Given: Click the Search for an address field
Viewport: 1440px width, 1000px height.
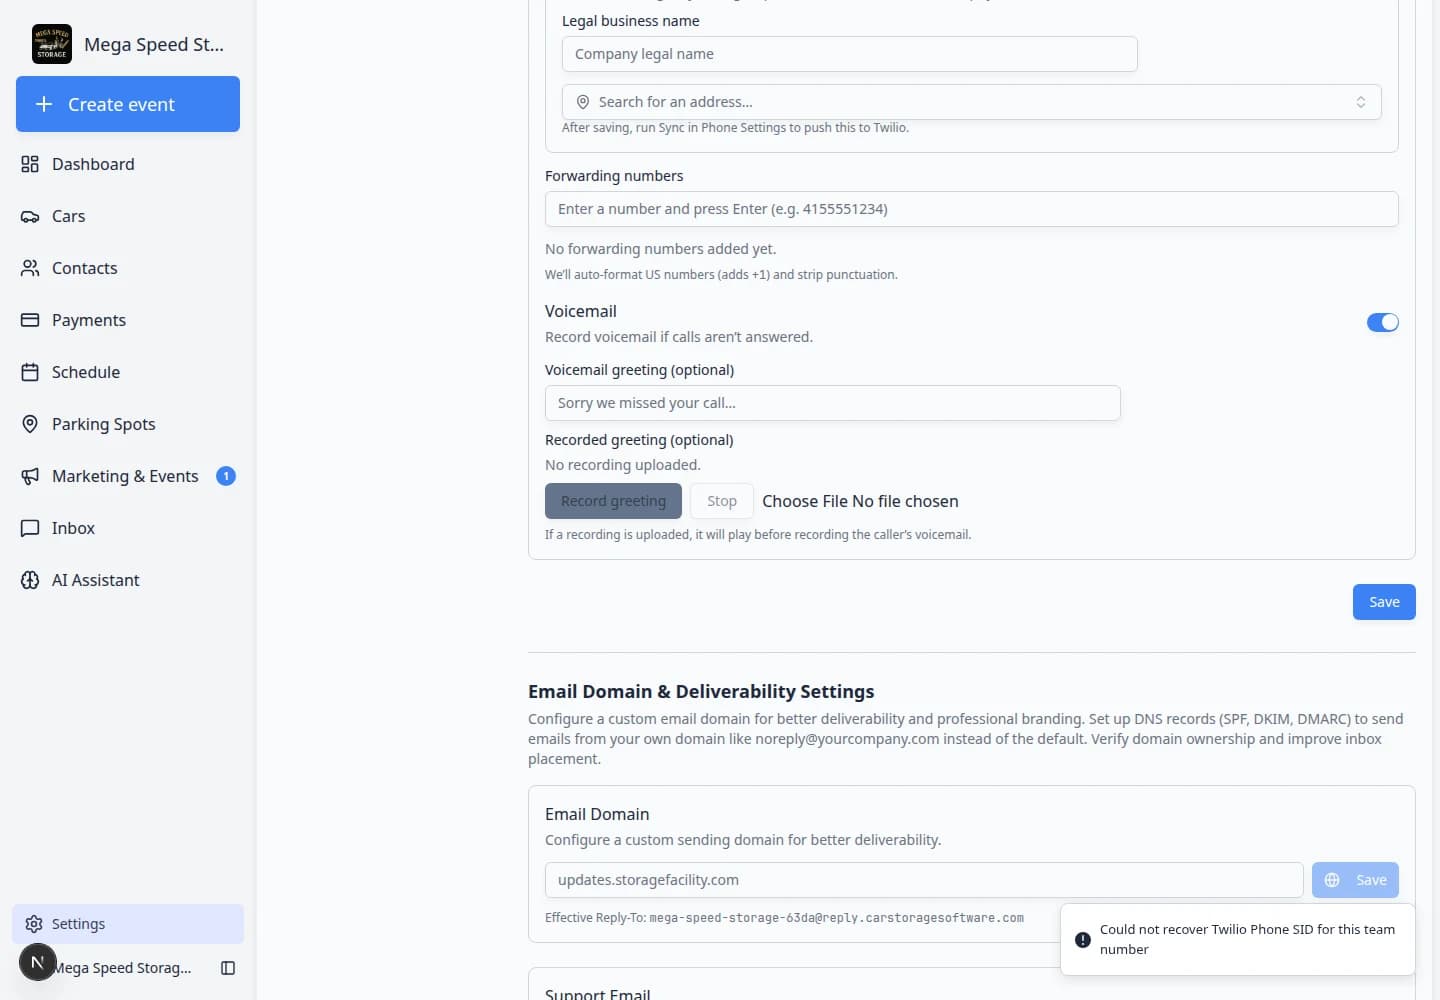Looking at the screenshot, I should point(972,102).
